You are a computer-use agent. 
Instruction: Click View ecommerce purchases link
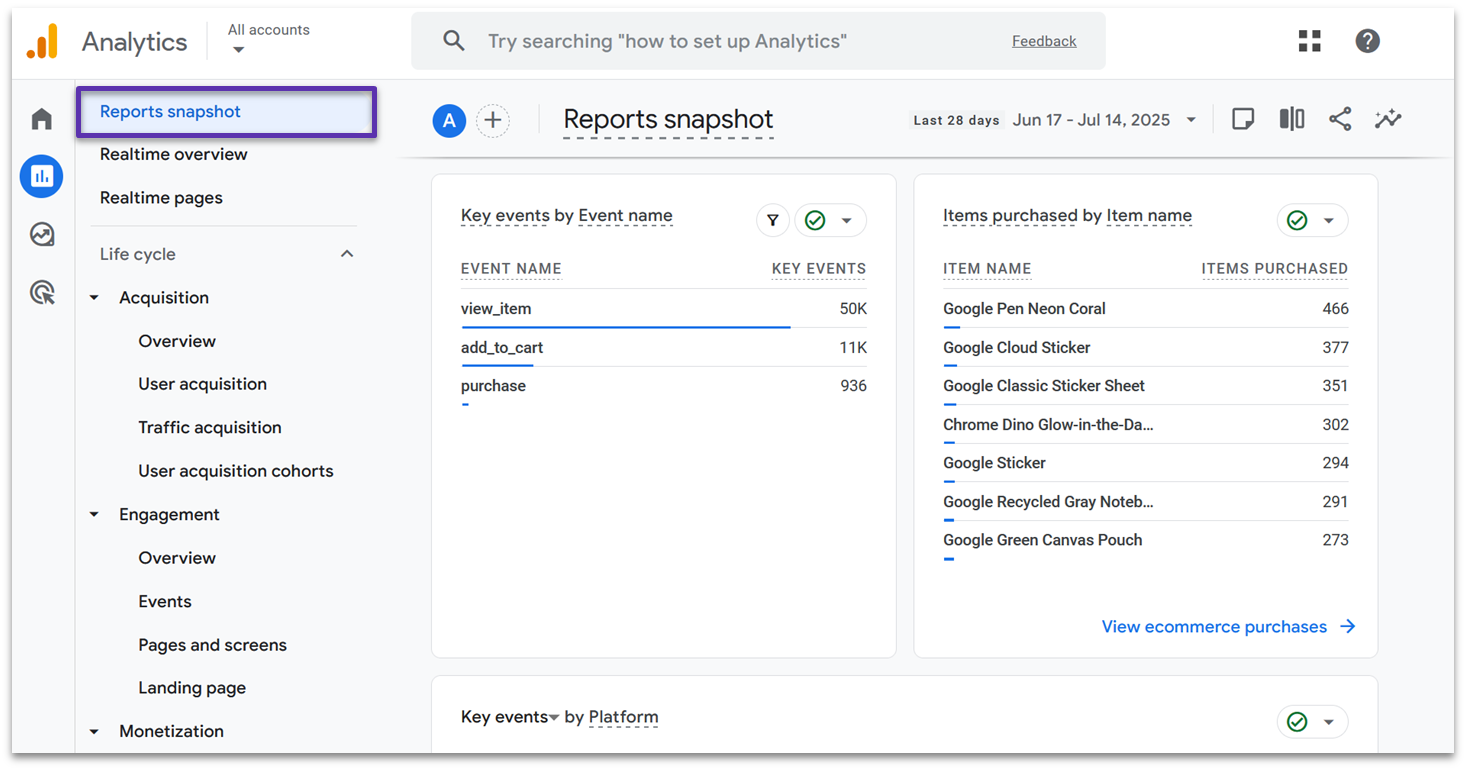point(1214,627)
